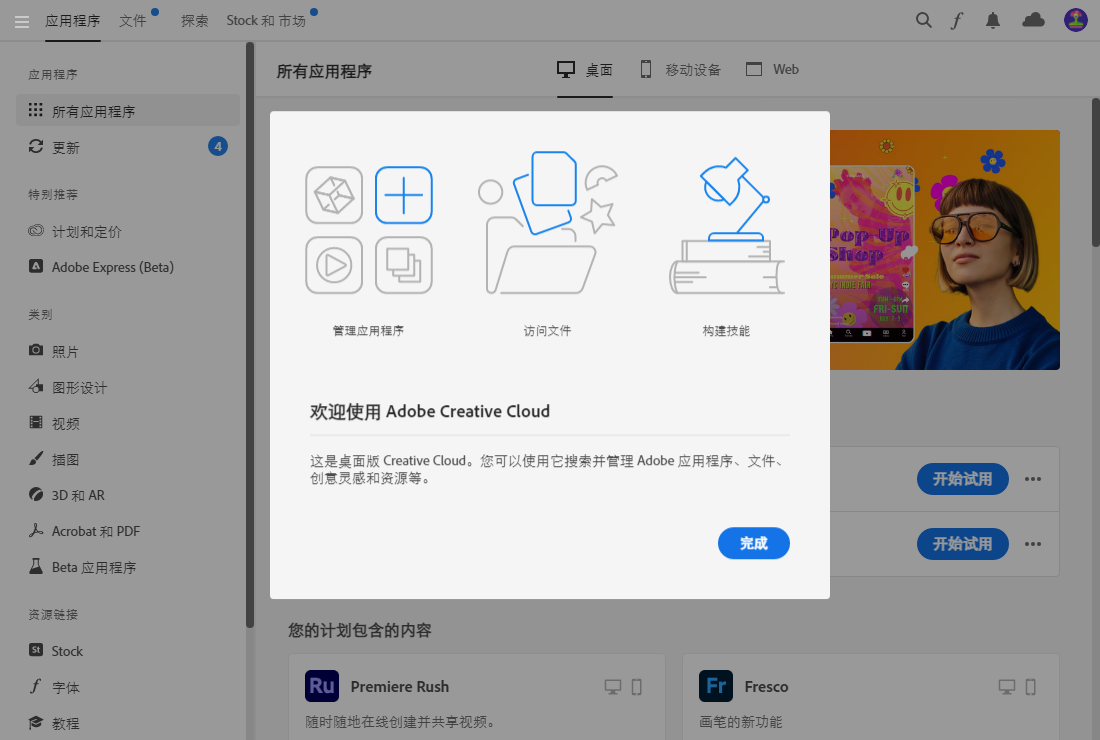This screenshot has height=740, width=1100.
Task: Click the sidebar vertical scrollbar
Action: click(250, 335)
